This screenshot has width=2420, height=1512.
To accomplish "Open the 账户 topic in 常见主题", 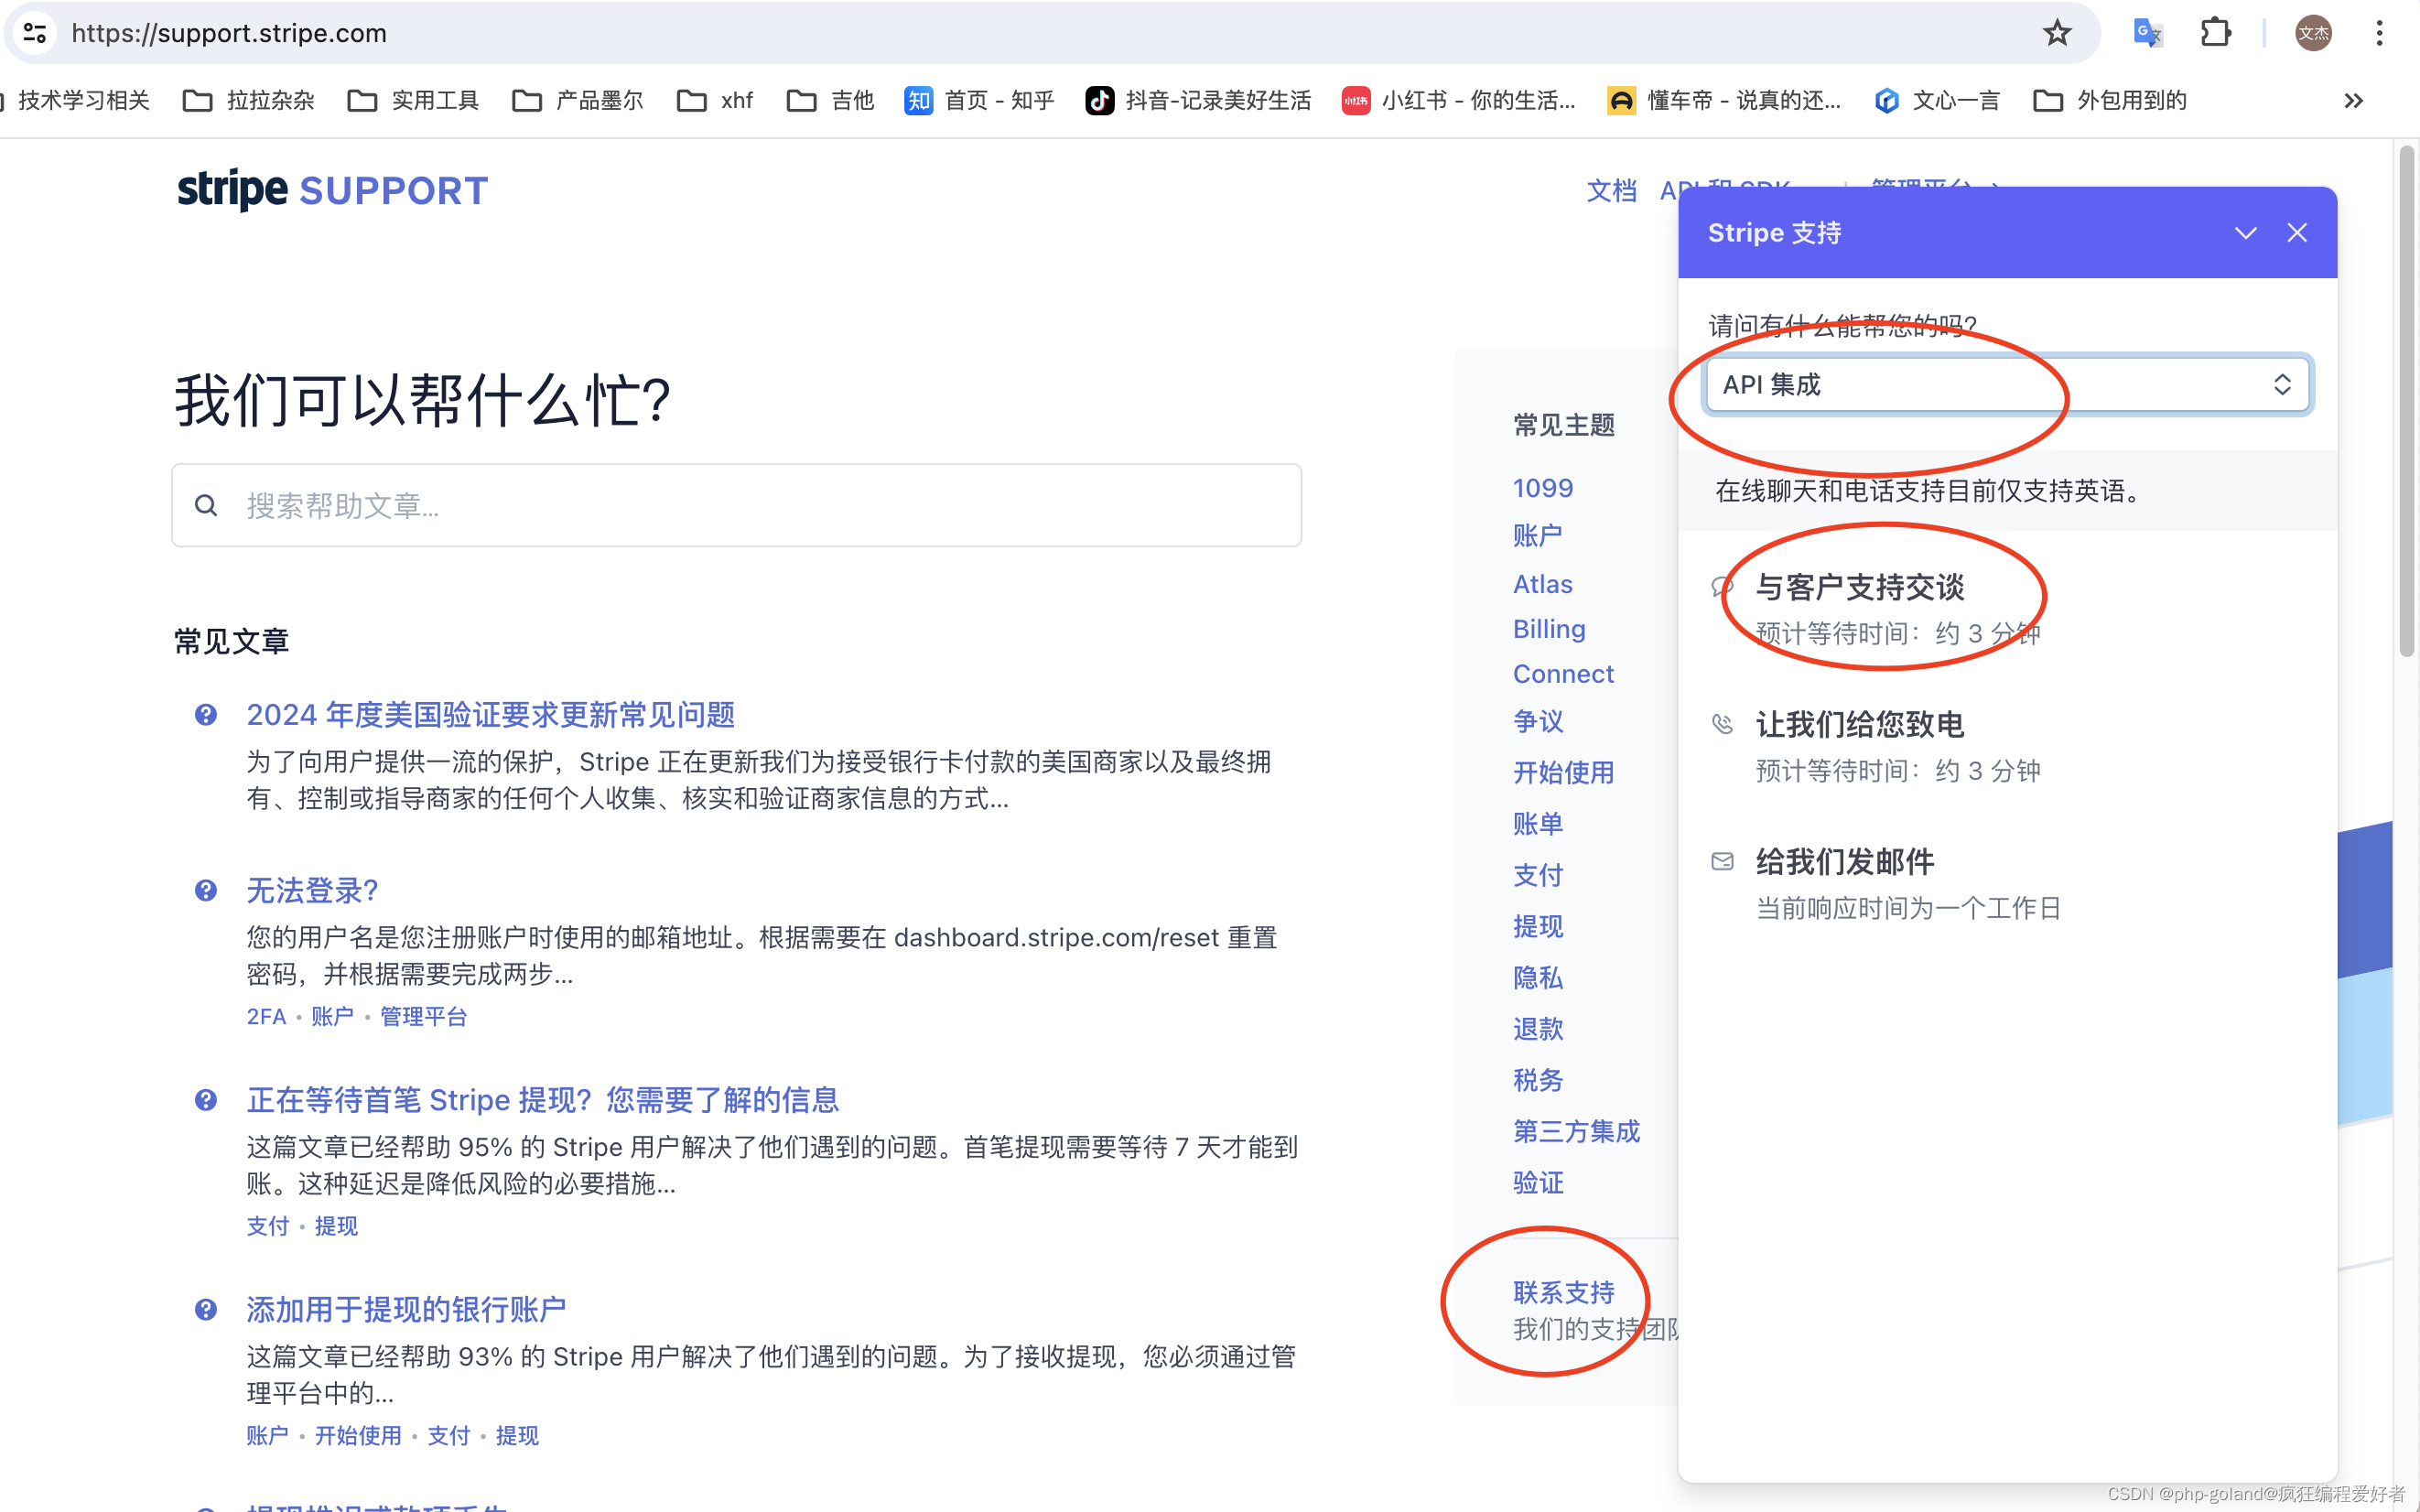I will tap(1537, 535).
